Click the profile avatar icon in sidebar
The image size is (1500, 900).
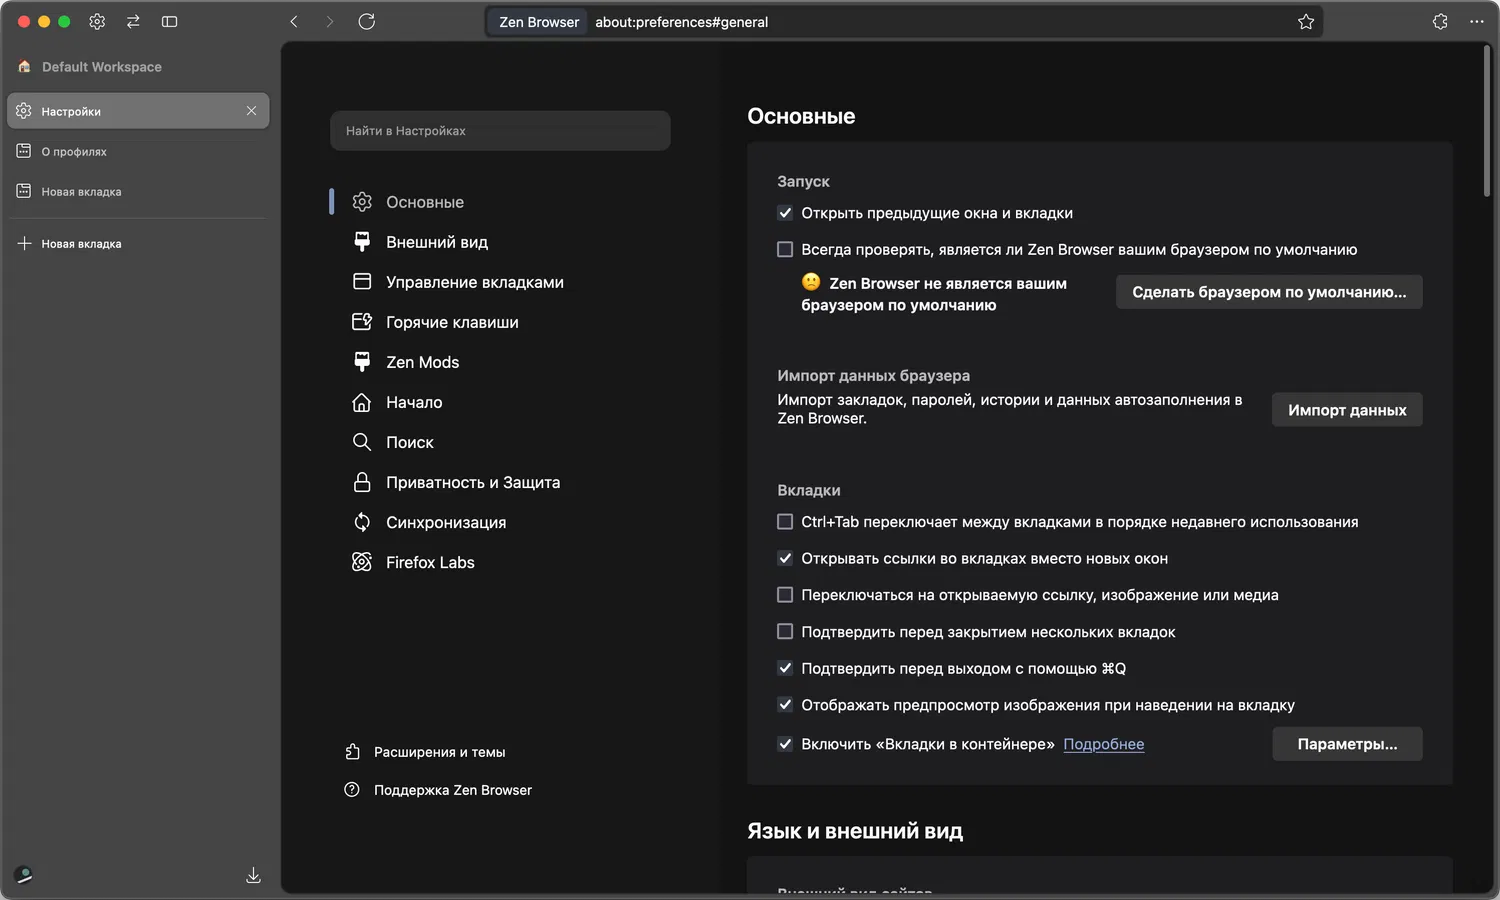coord(24,875)
